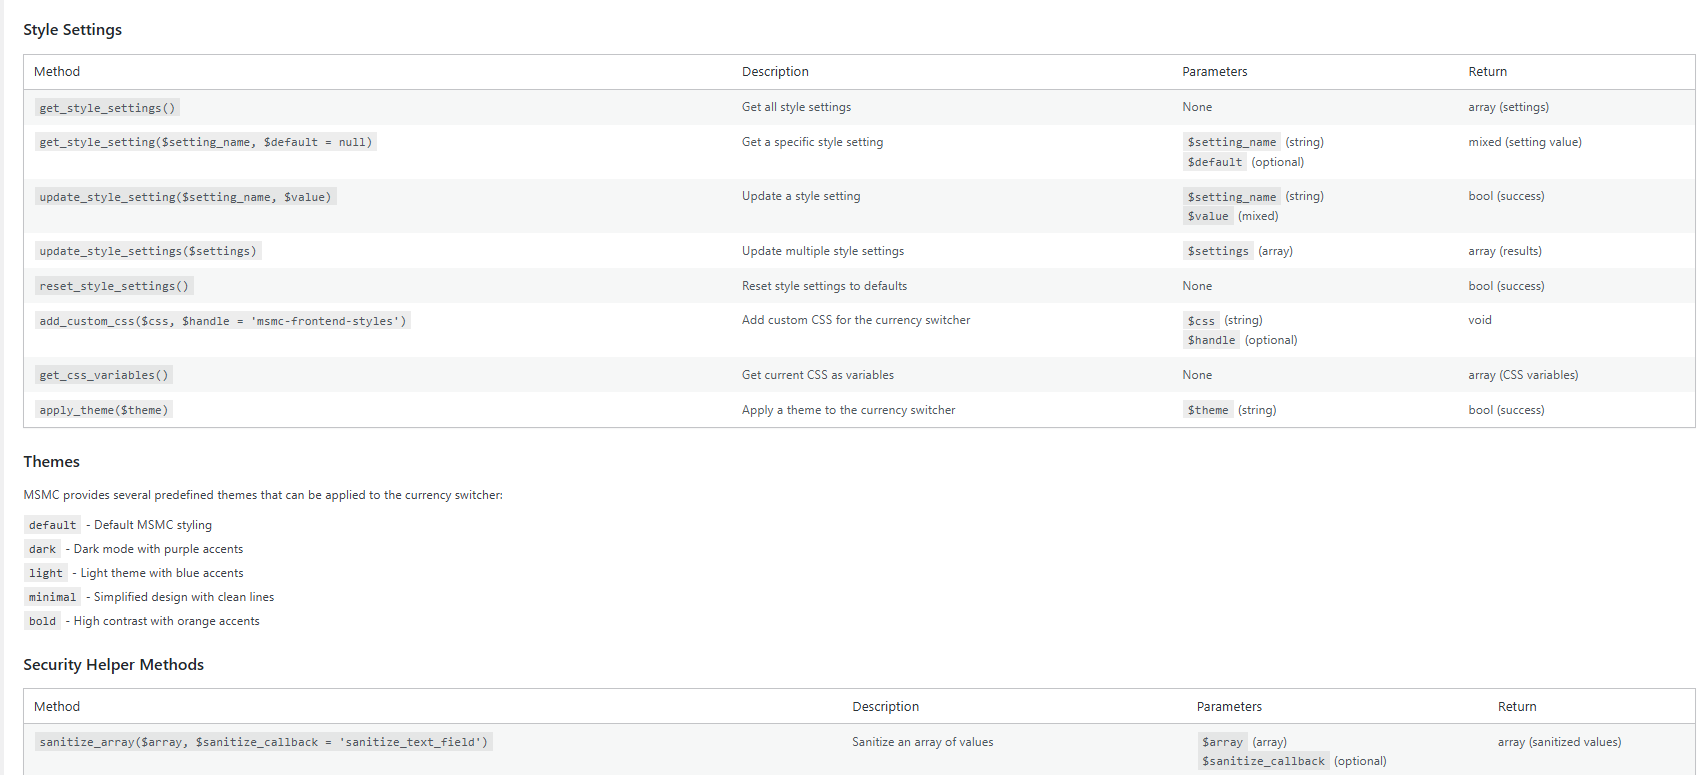The height and width of the screenshot is (775, 1700).
Task: Click 'Add custom CSS for the currency switcher'
Action: coord(856,320)
